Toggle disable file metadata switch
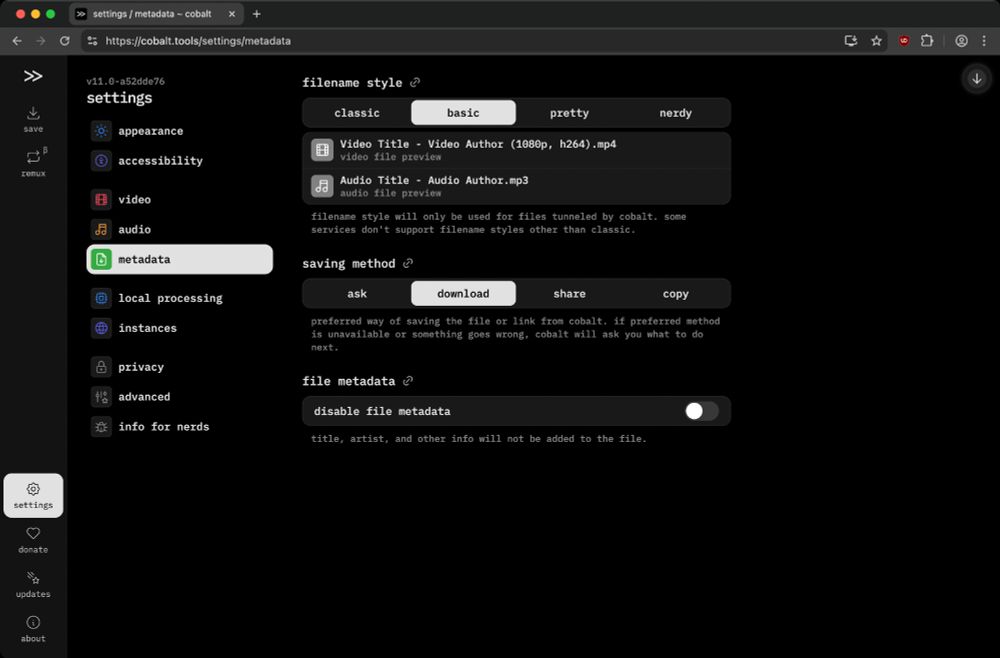1000x658 pixels. point(702,411)
